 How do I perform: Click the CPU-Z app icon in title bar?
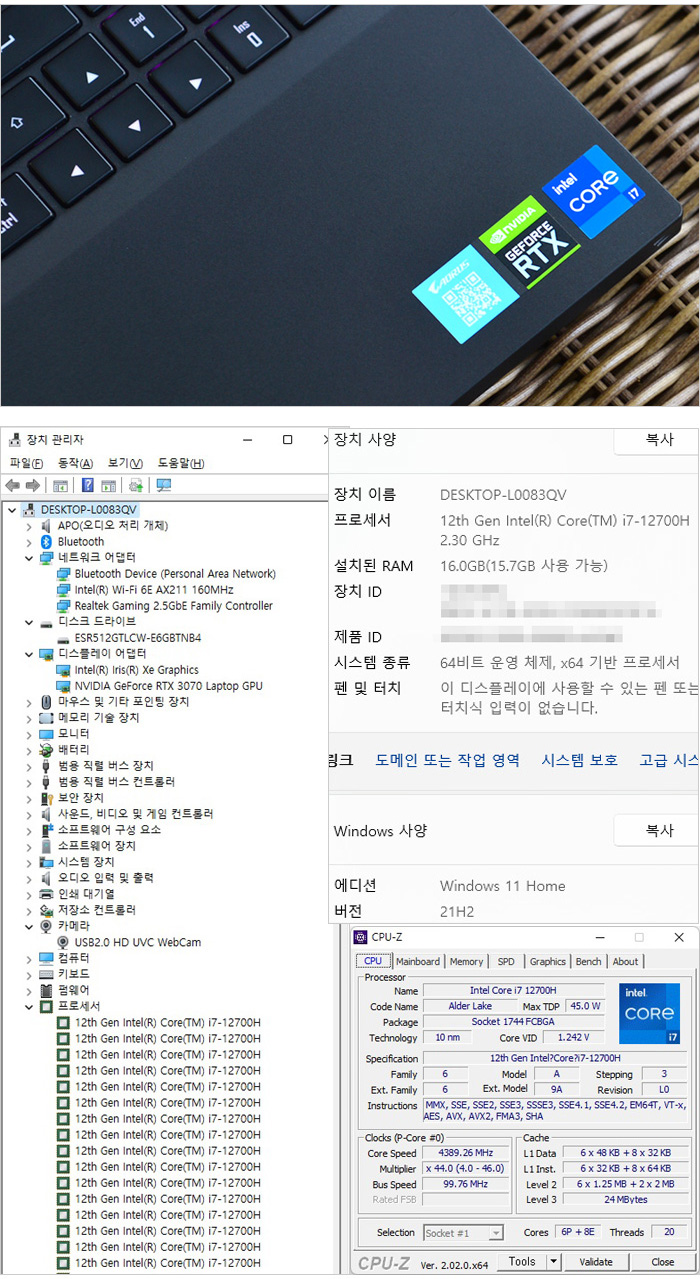360,937
